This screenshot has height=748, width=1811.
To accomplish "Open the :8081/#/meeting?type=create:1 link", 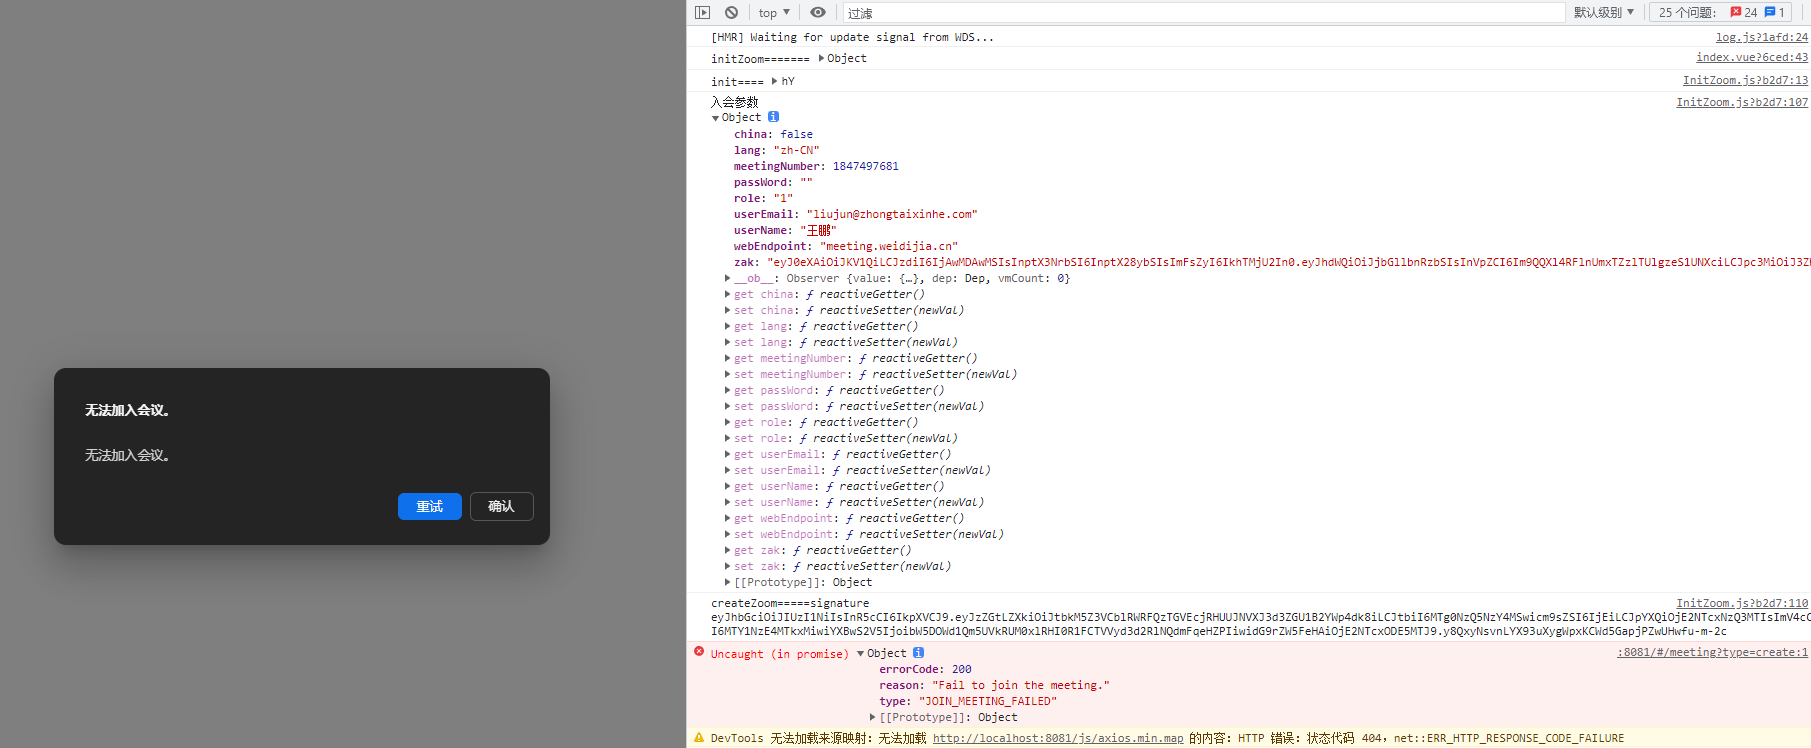I will (1712, 652).
